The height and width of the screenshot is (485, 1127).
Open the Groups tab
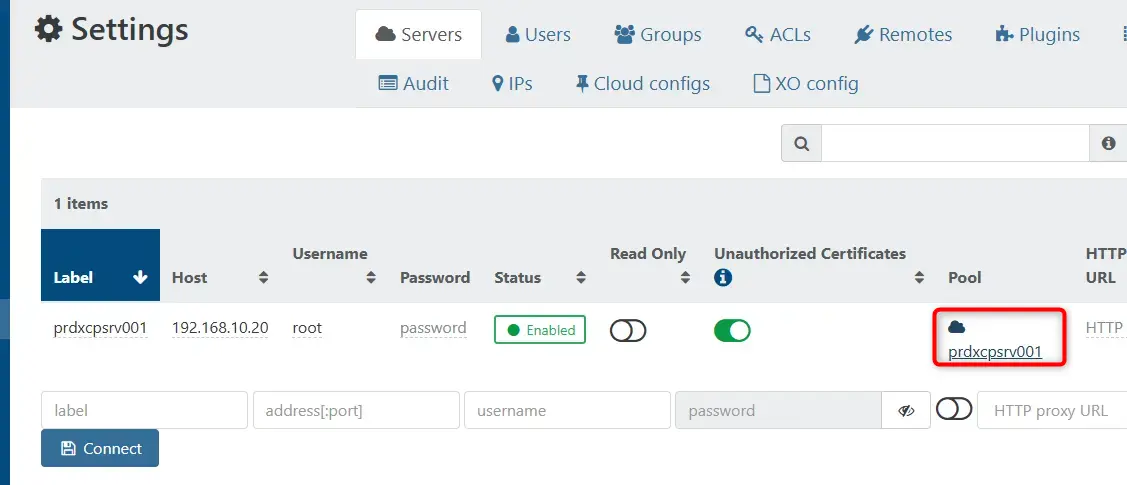(x=658, y=34)
